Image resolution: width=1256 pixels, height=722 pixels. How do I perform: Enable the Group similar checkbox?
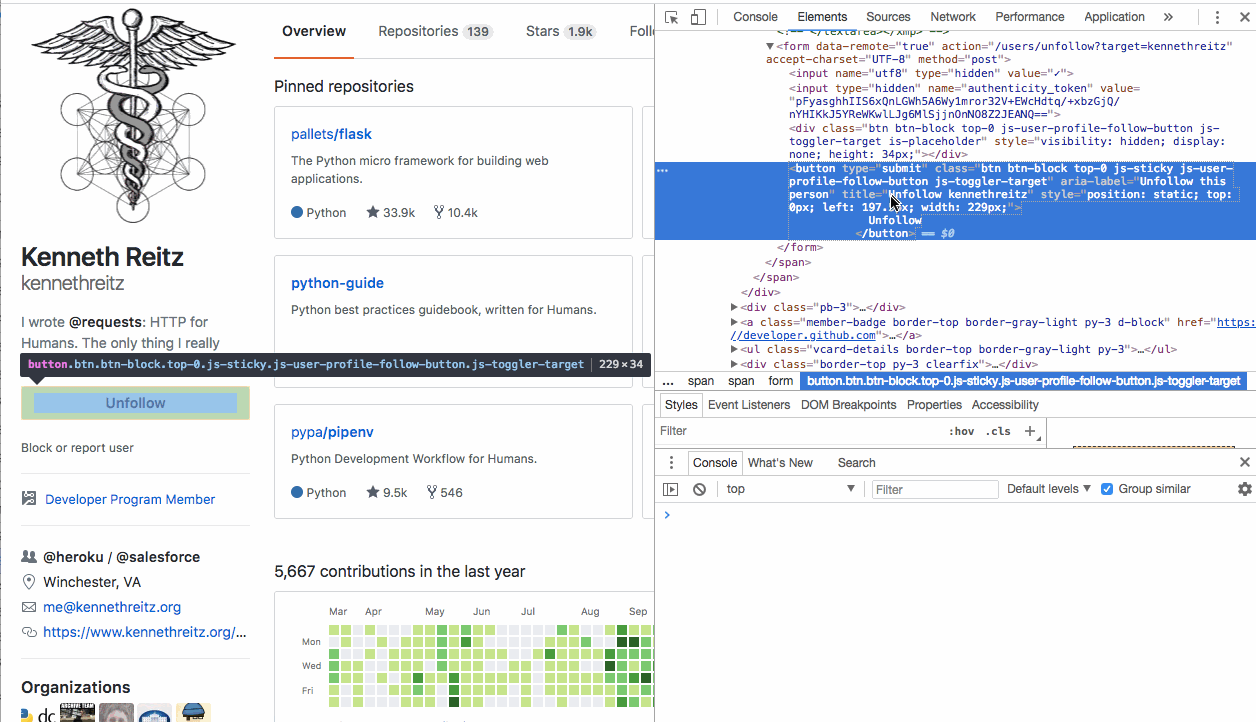(1107, 489)
